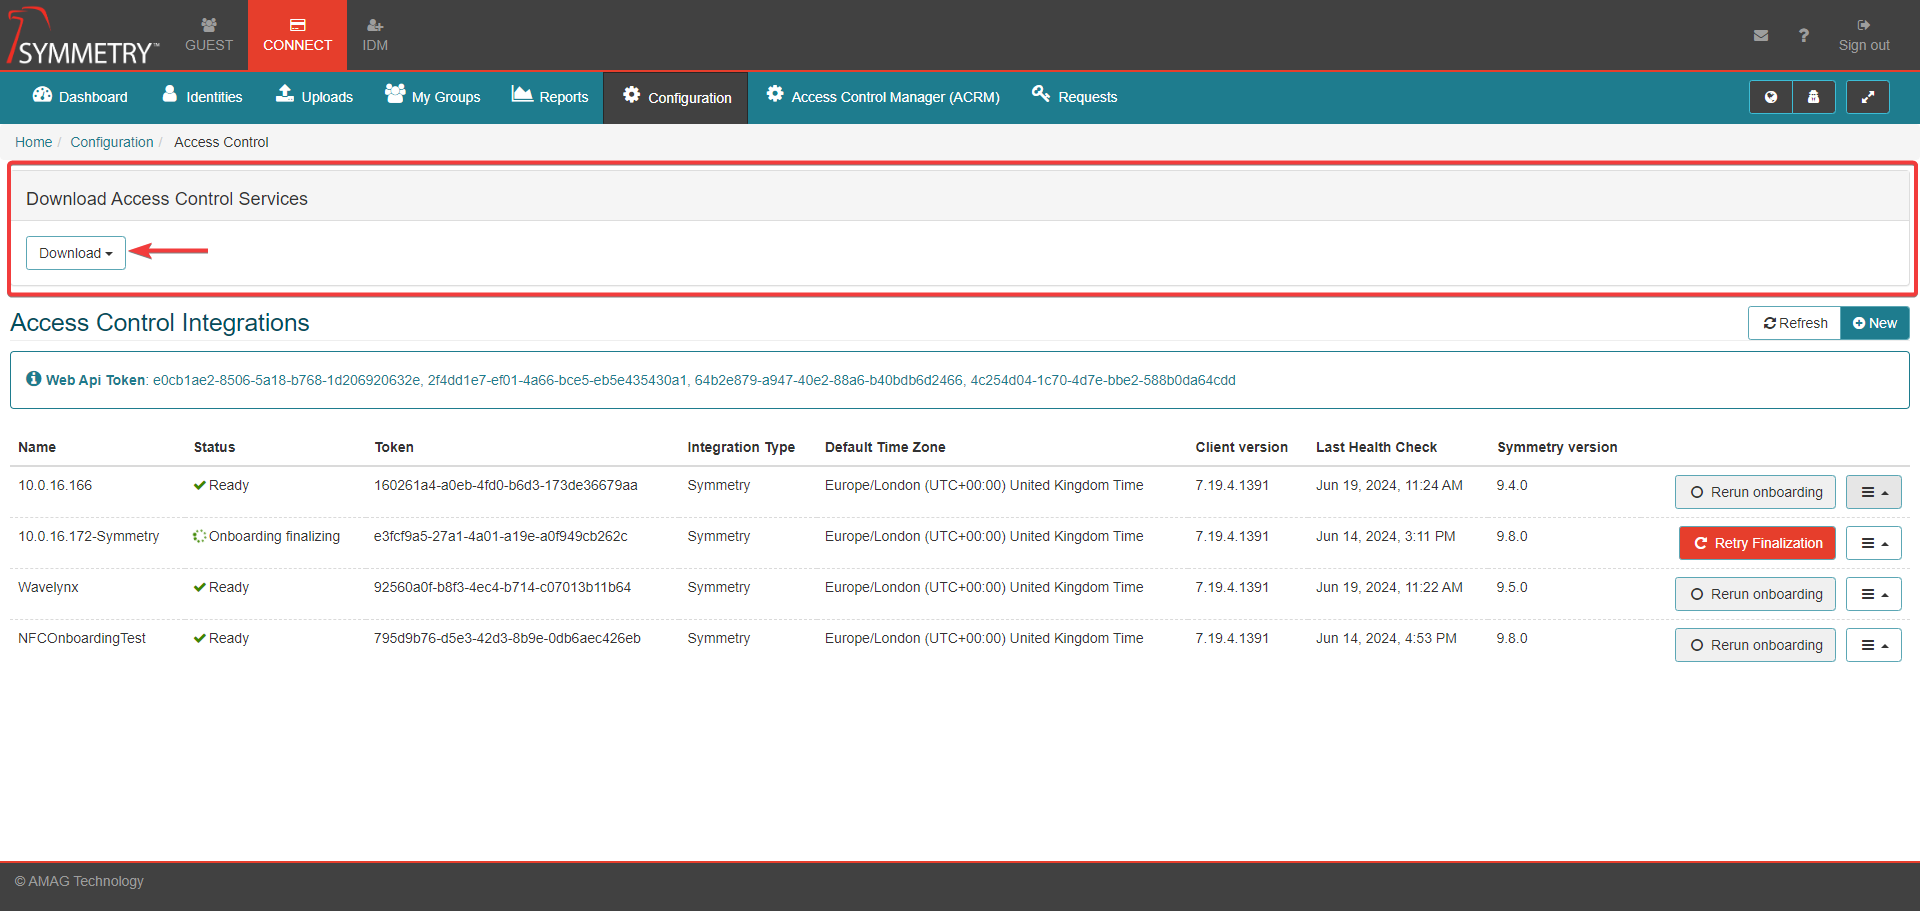
Task: Click the lock icon button
Action: pyautogui.click(x=1814, y=97)
